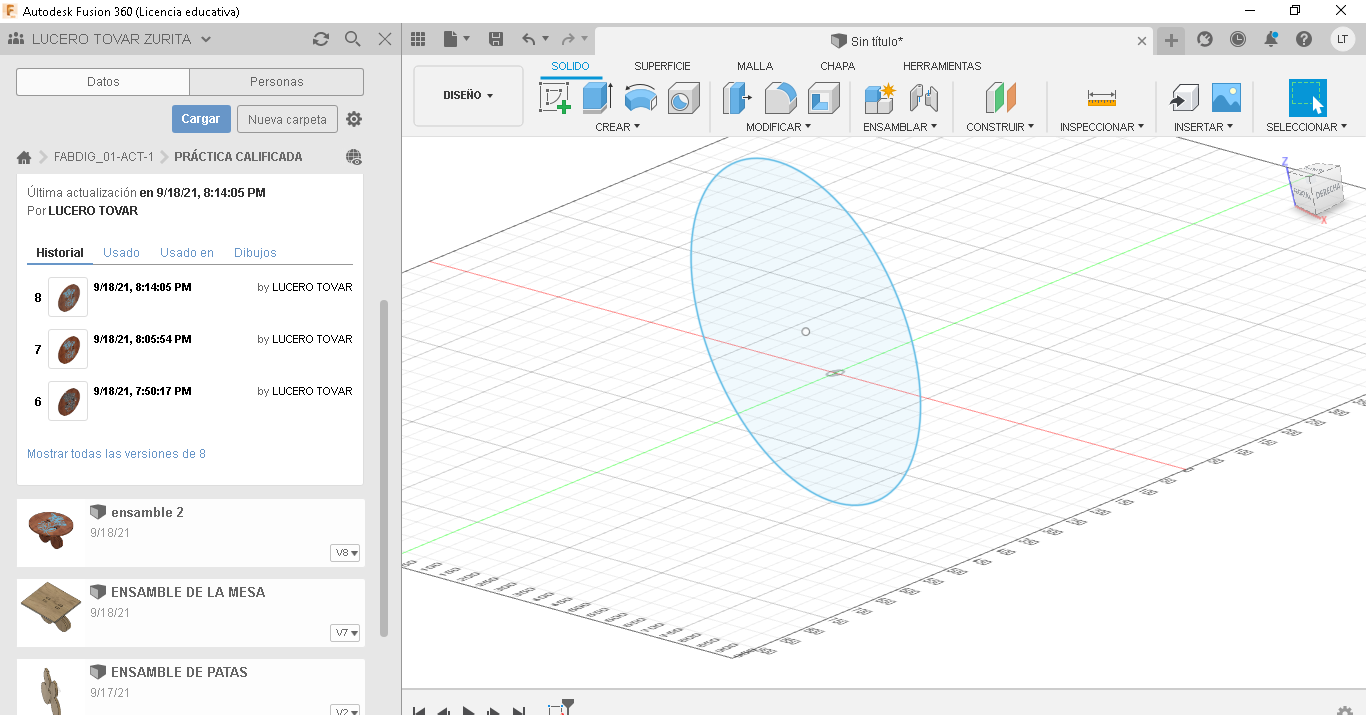Viewport: 1366px width, 715px height.
Task: Expand the CONSTRUIR dropdown menu
Action: pos(1000,127)
